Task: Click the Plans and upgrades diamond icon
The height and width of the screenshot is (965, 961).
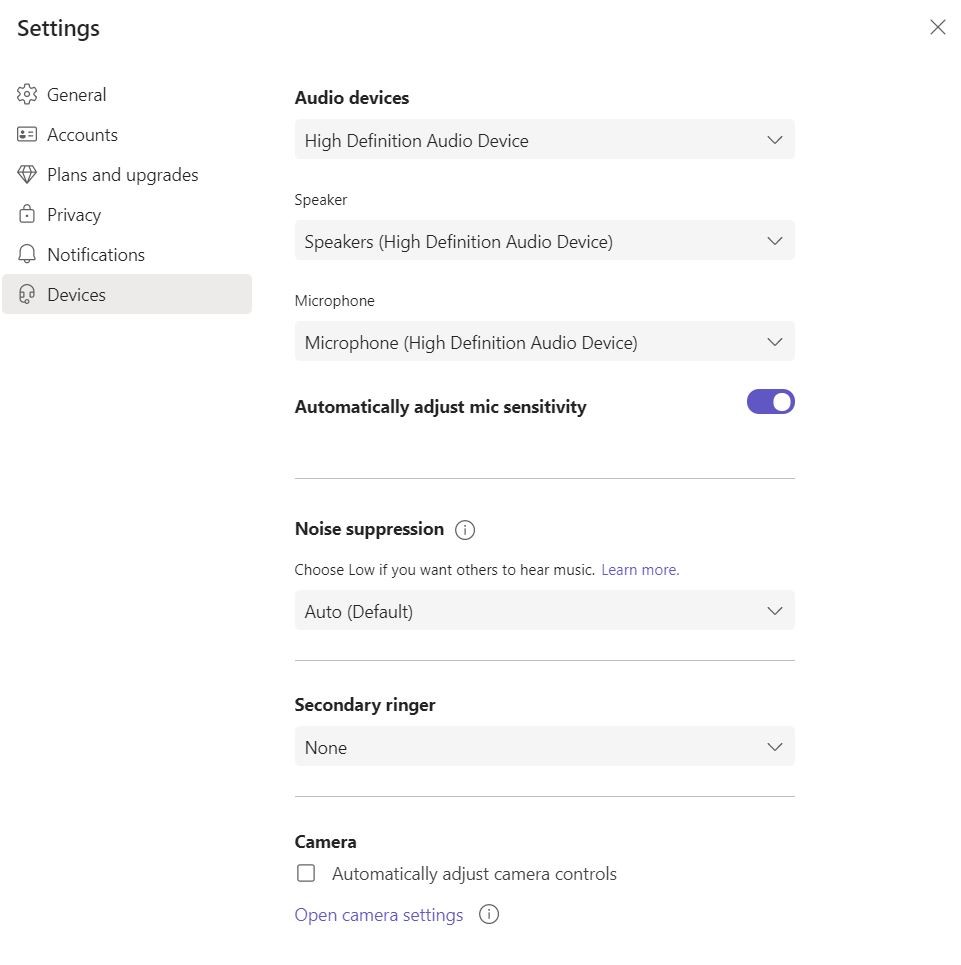Action: 27,175
